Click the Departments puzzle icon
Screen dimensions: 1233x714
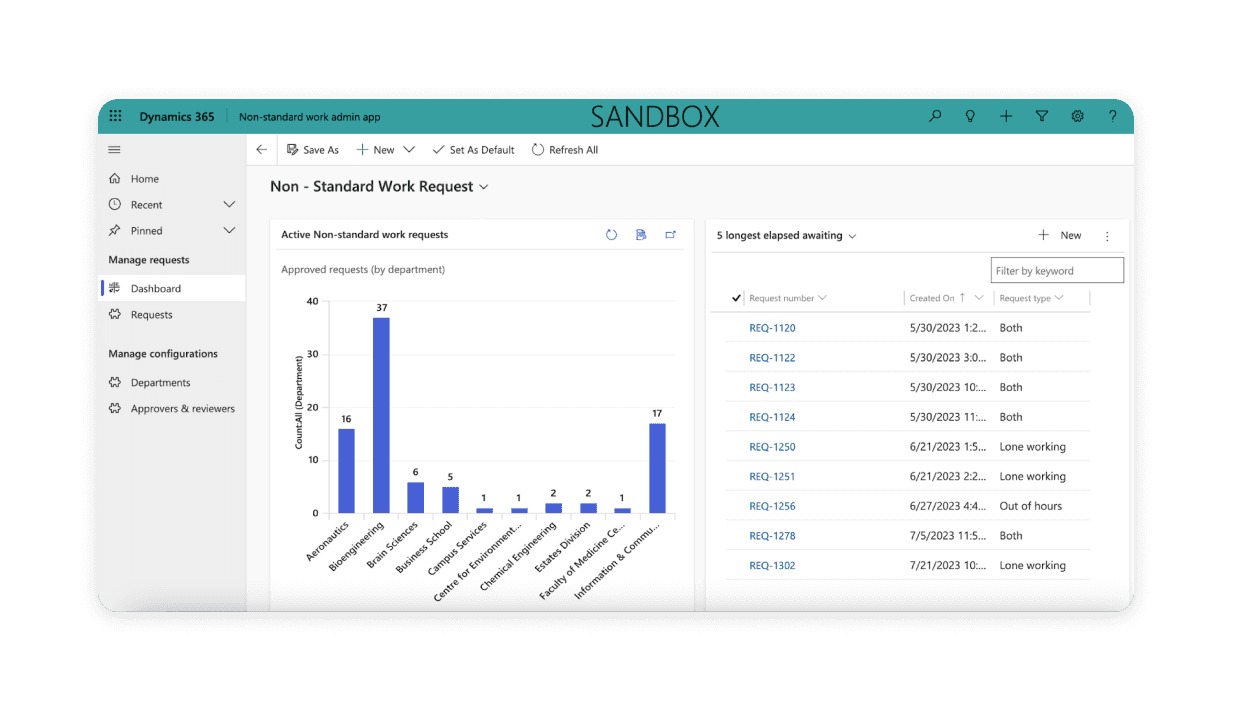click(x=114, y=383)
